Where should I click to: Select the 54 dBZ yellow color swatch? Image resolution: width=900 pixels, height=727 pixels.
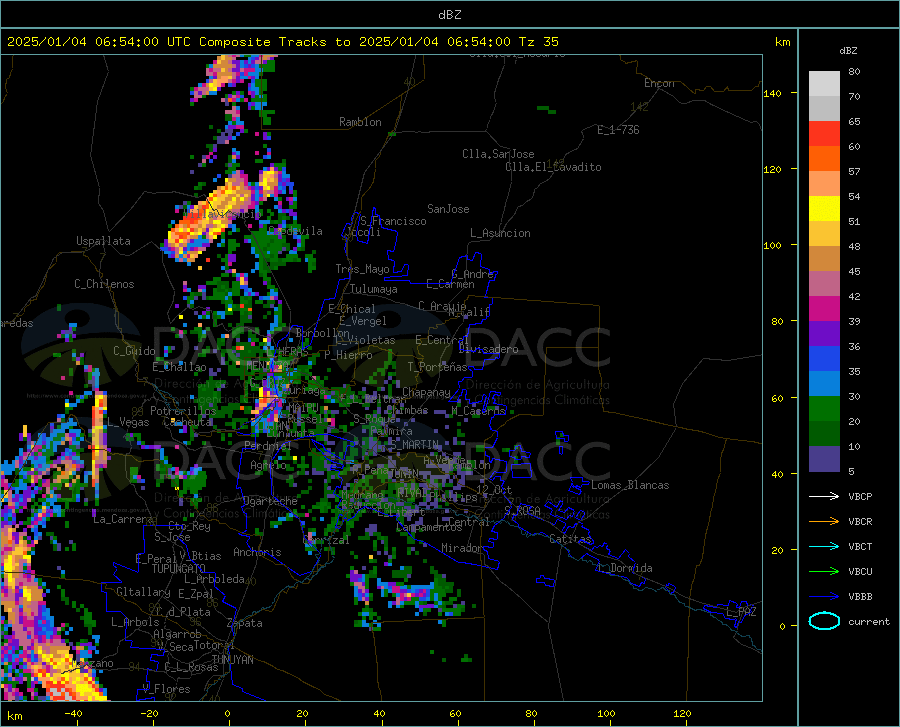(824, 209)
